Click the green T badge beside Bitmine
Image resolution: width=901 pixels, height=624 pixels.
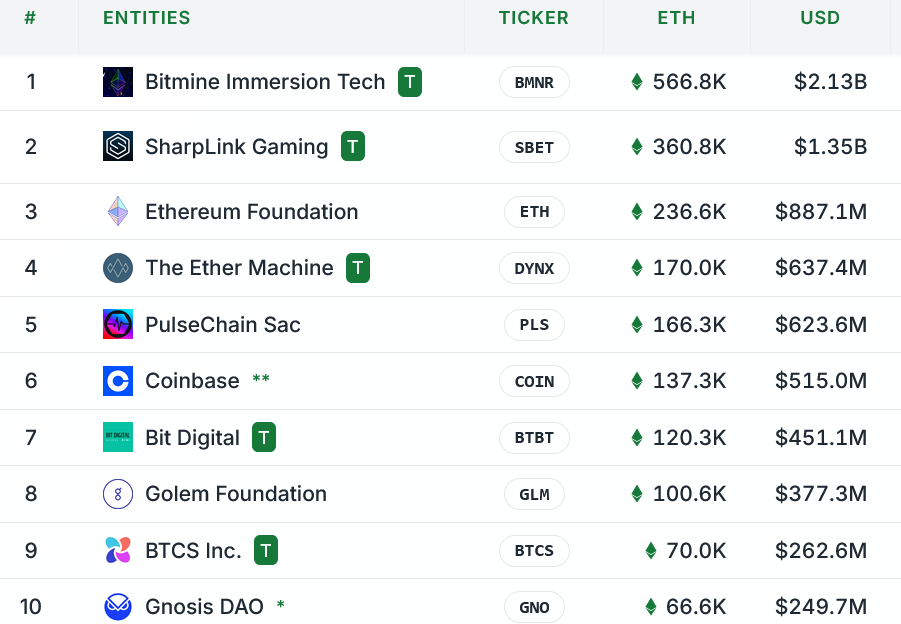point(410,82)
